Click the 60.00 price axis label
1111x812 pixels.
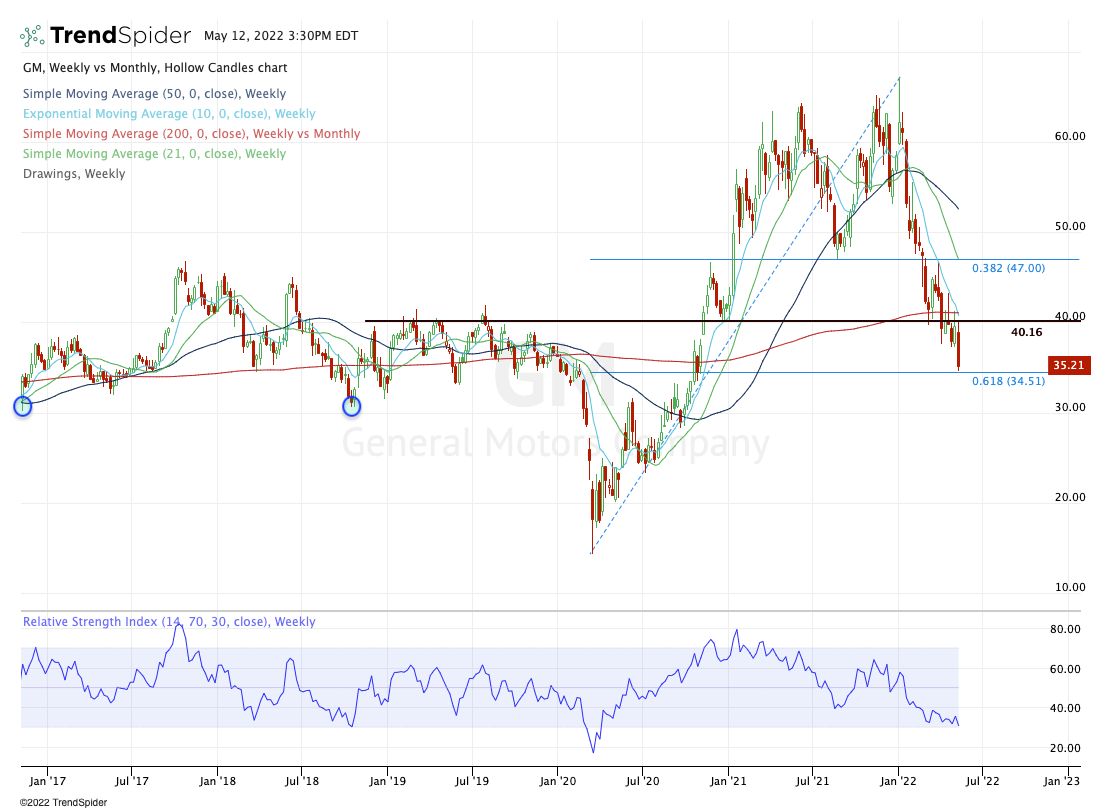tap(1071, 136)
